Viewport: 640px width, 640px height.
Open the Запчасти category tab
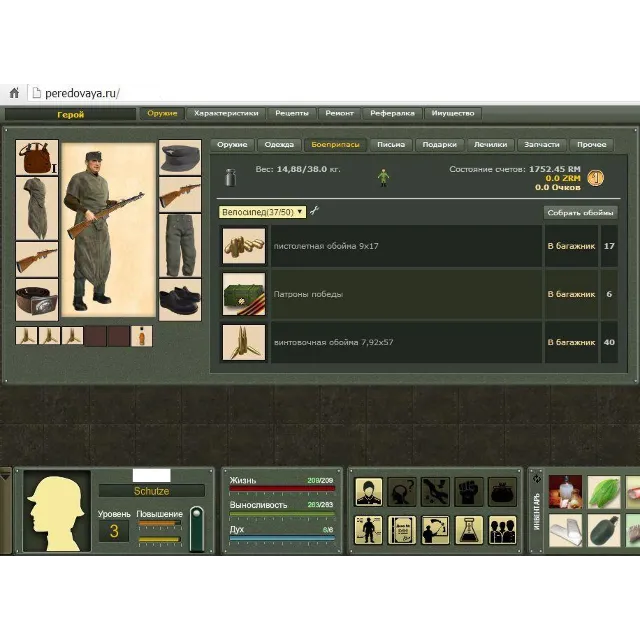542,144
